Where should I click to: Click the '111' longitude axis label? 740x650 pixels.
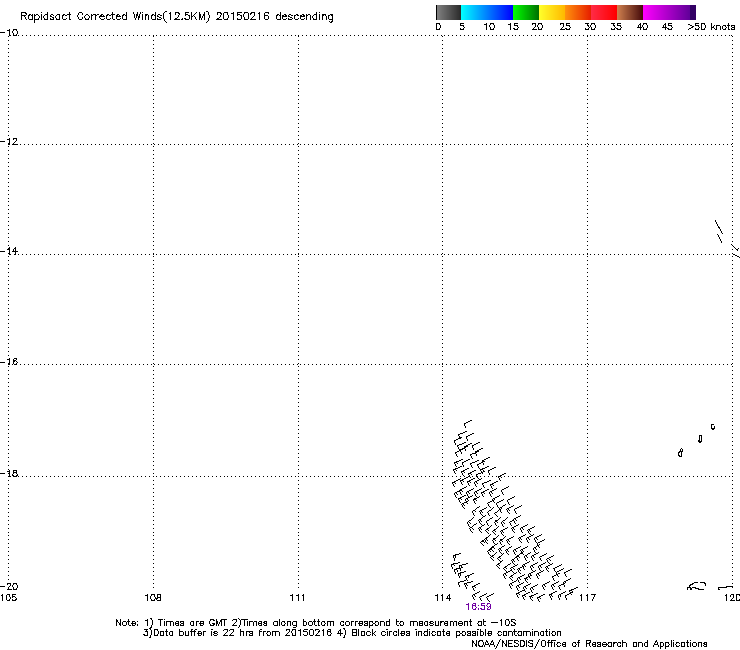click(x=297, y=598)
